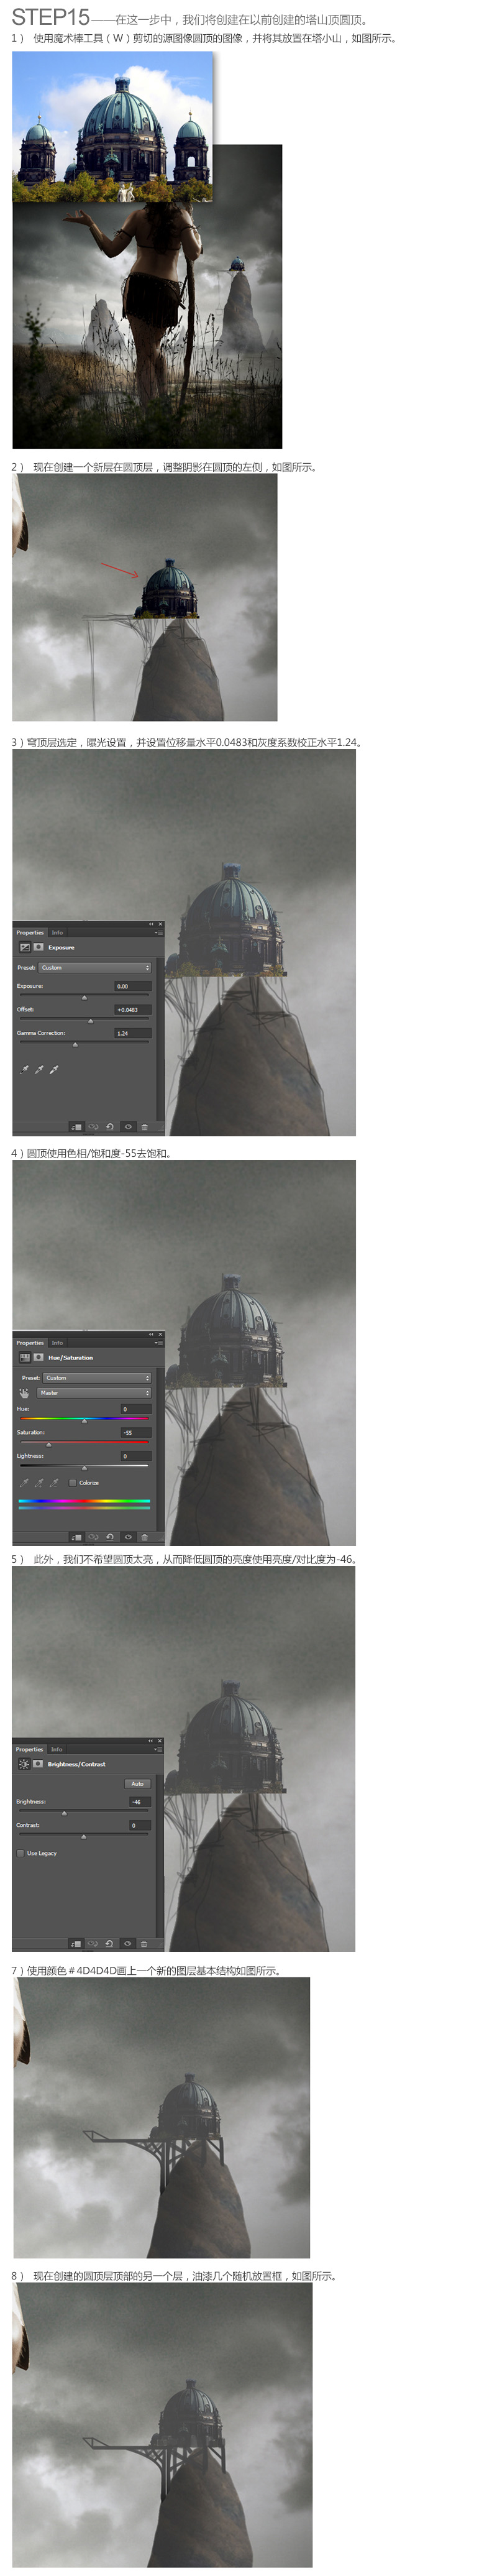Click the Gamma Correction field showing 1.24
The image size is (497, 2576).
point(133,1034)
